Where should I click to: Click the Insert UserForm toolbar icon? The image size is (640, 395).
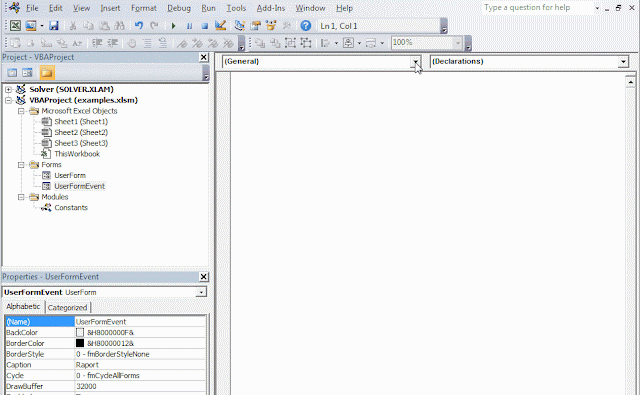coord(31,26)
